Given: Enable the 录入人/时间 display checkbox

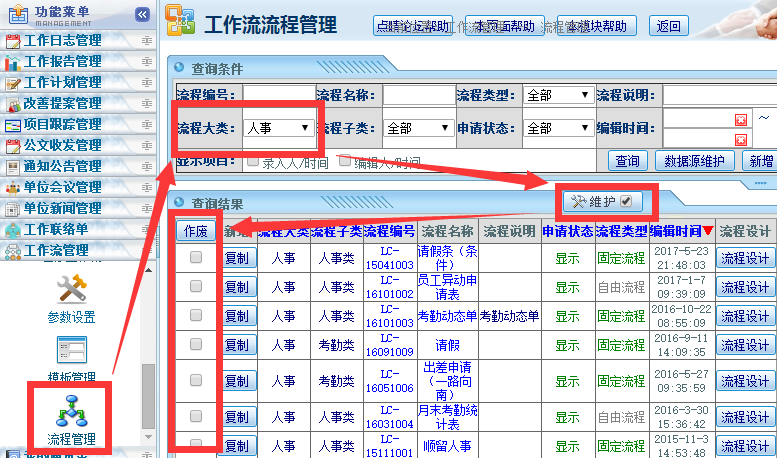Looking at the screenshot, I should 253,160.
